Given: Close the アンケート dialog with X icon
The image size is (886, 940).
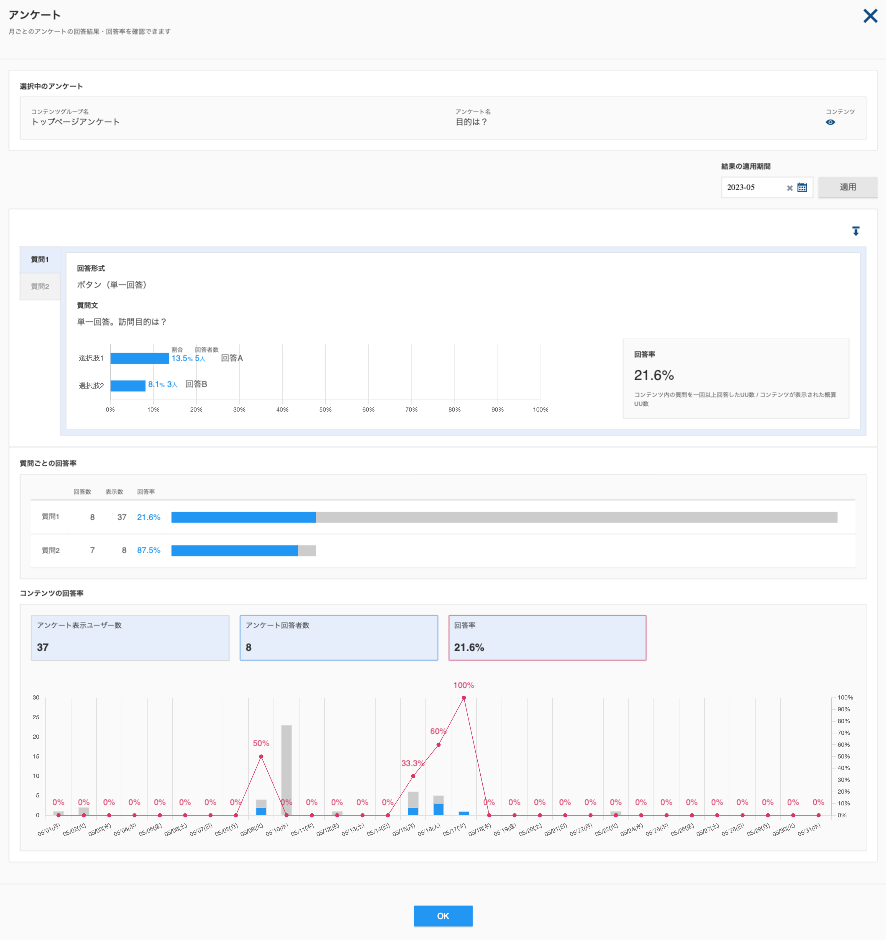Looking at the screenshot, I should [x=870, y=16].
